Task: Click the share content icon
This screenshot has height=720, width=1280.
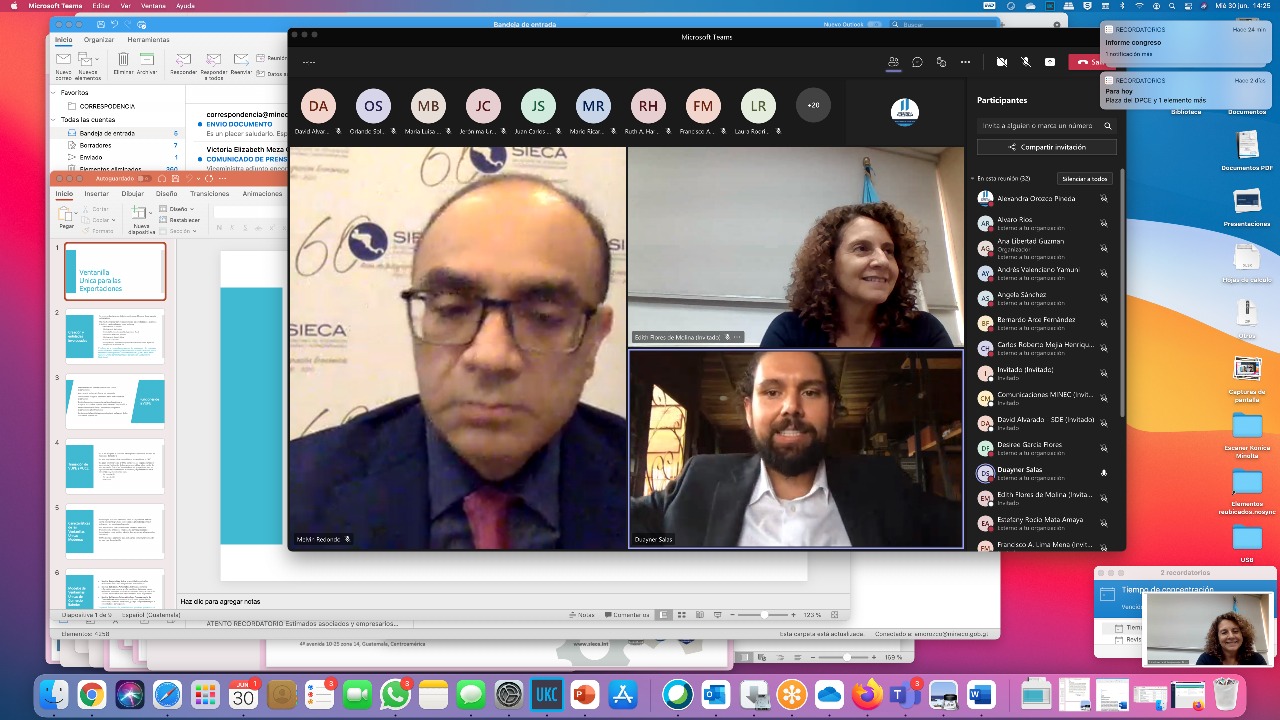Action: pyautogui.click(x=1049, y=62)
